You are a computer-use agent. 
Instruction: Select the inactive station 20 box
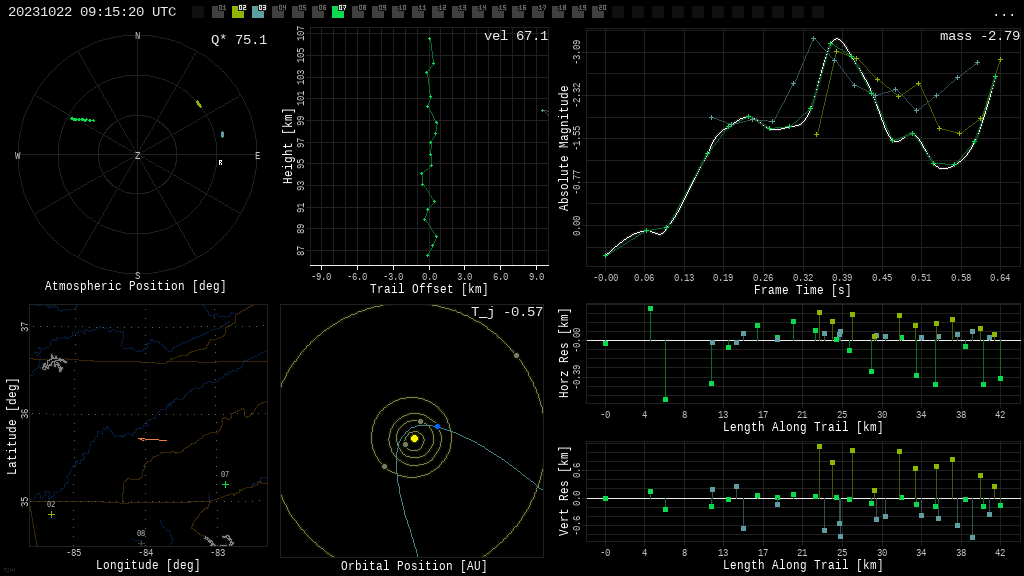tap(598, 12)
